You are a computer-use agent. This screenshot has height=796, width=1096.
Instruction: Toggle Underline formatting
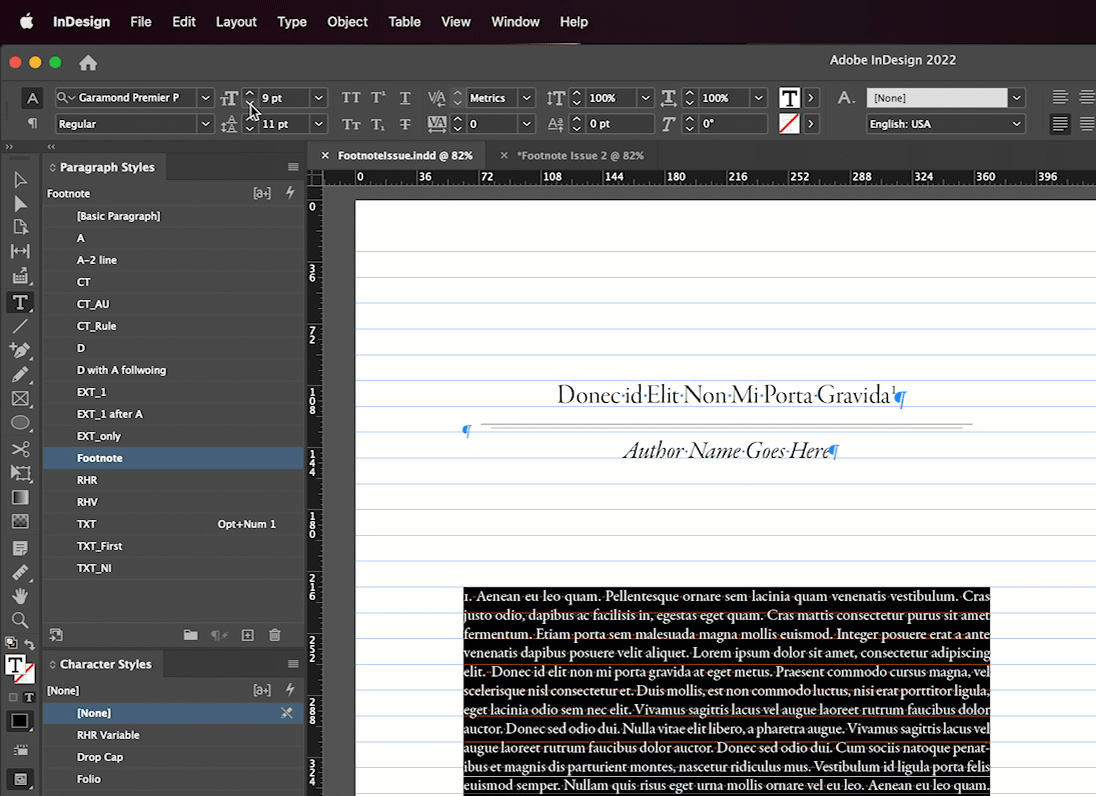[x=405, y=98]
